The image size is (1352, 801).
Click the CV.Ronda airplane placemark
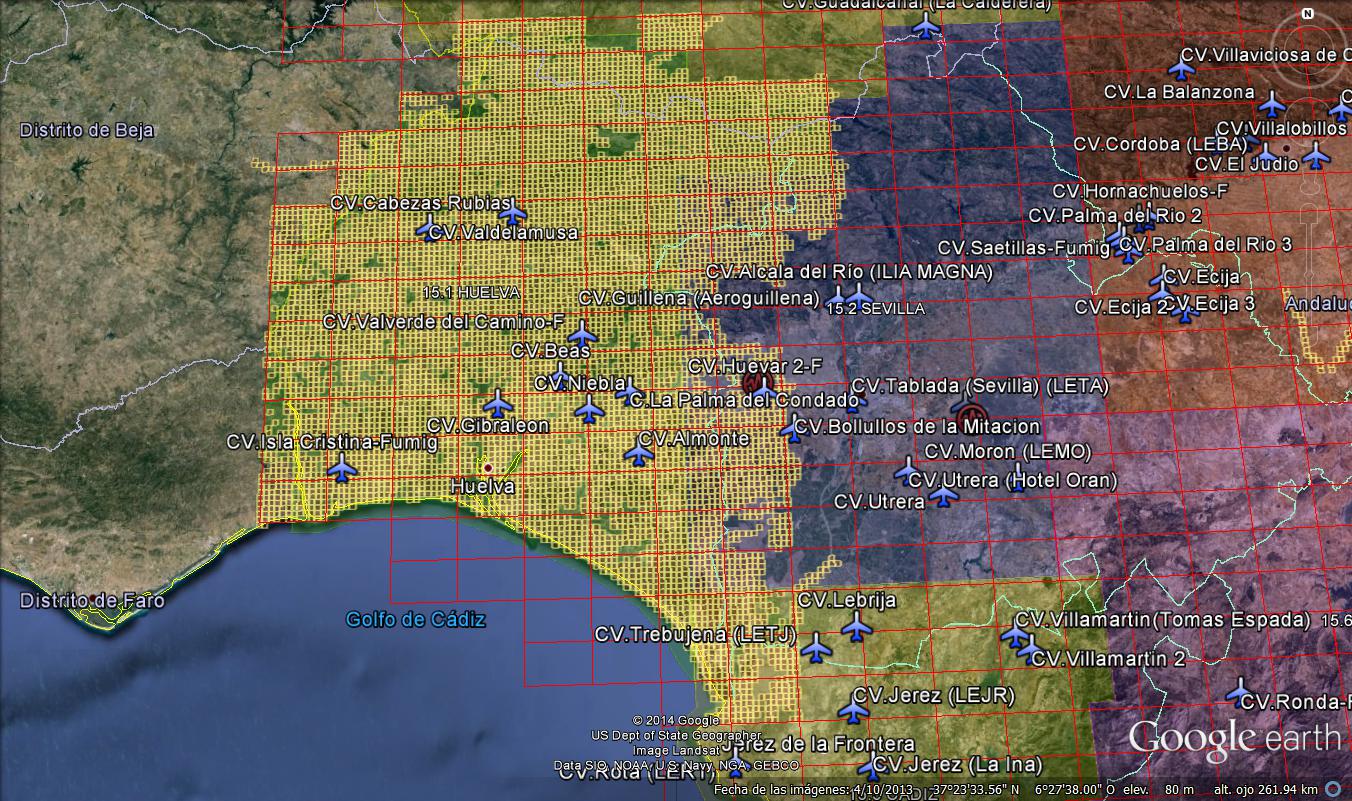pyautogui.click(x=1240, y=691)
